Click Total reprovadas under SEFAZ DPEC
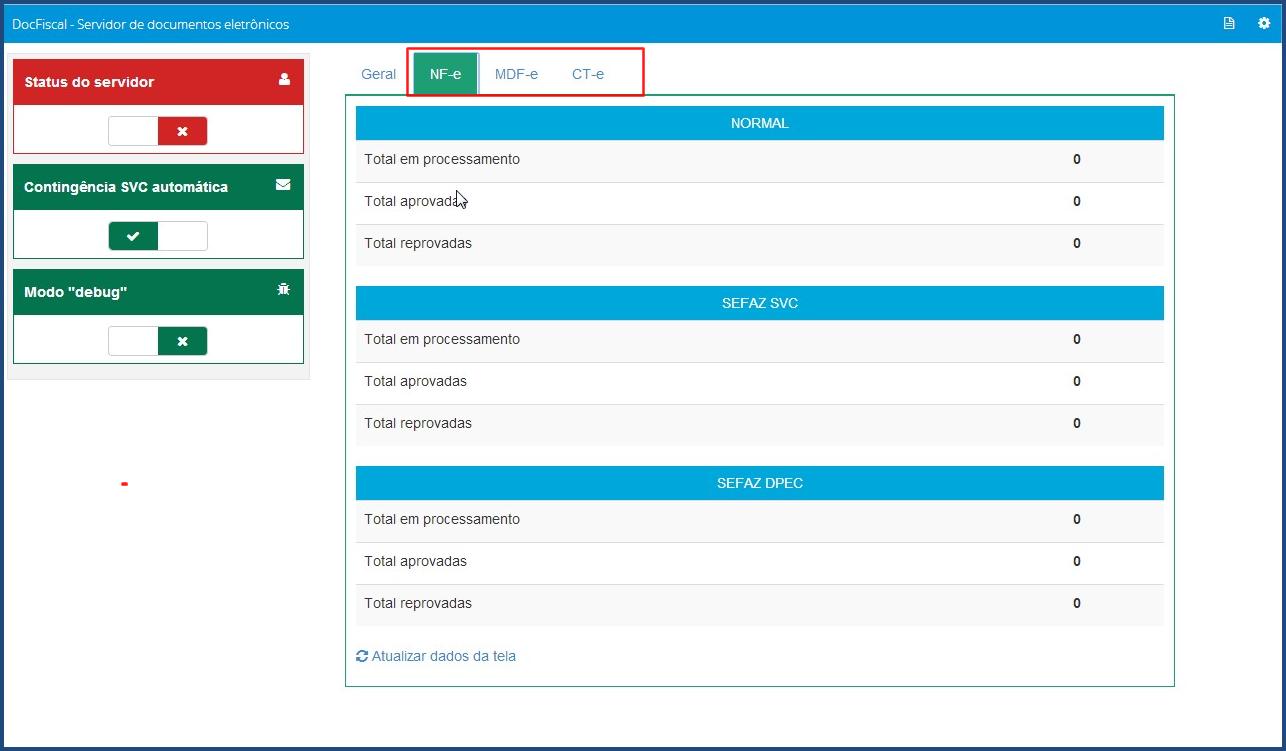The height and width of the screenshot is (751, 1286). click(418, 603)
